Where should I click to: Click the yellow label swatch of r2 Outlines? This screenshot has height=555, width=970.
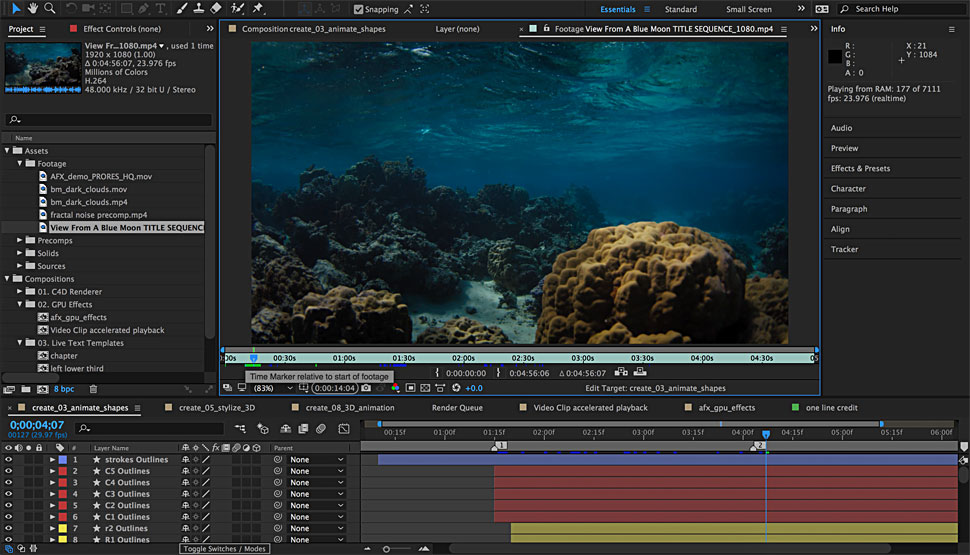62,528
